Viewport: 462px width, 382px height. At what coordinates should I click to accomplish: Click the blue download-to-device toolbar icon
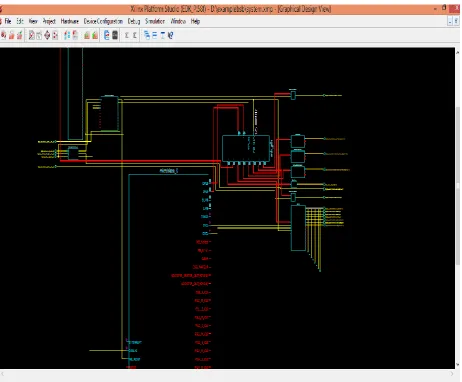(107, 35)
